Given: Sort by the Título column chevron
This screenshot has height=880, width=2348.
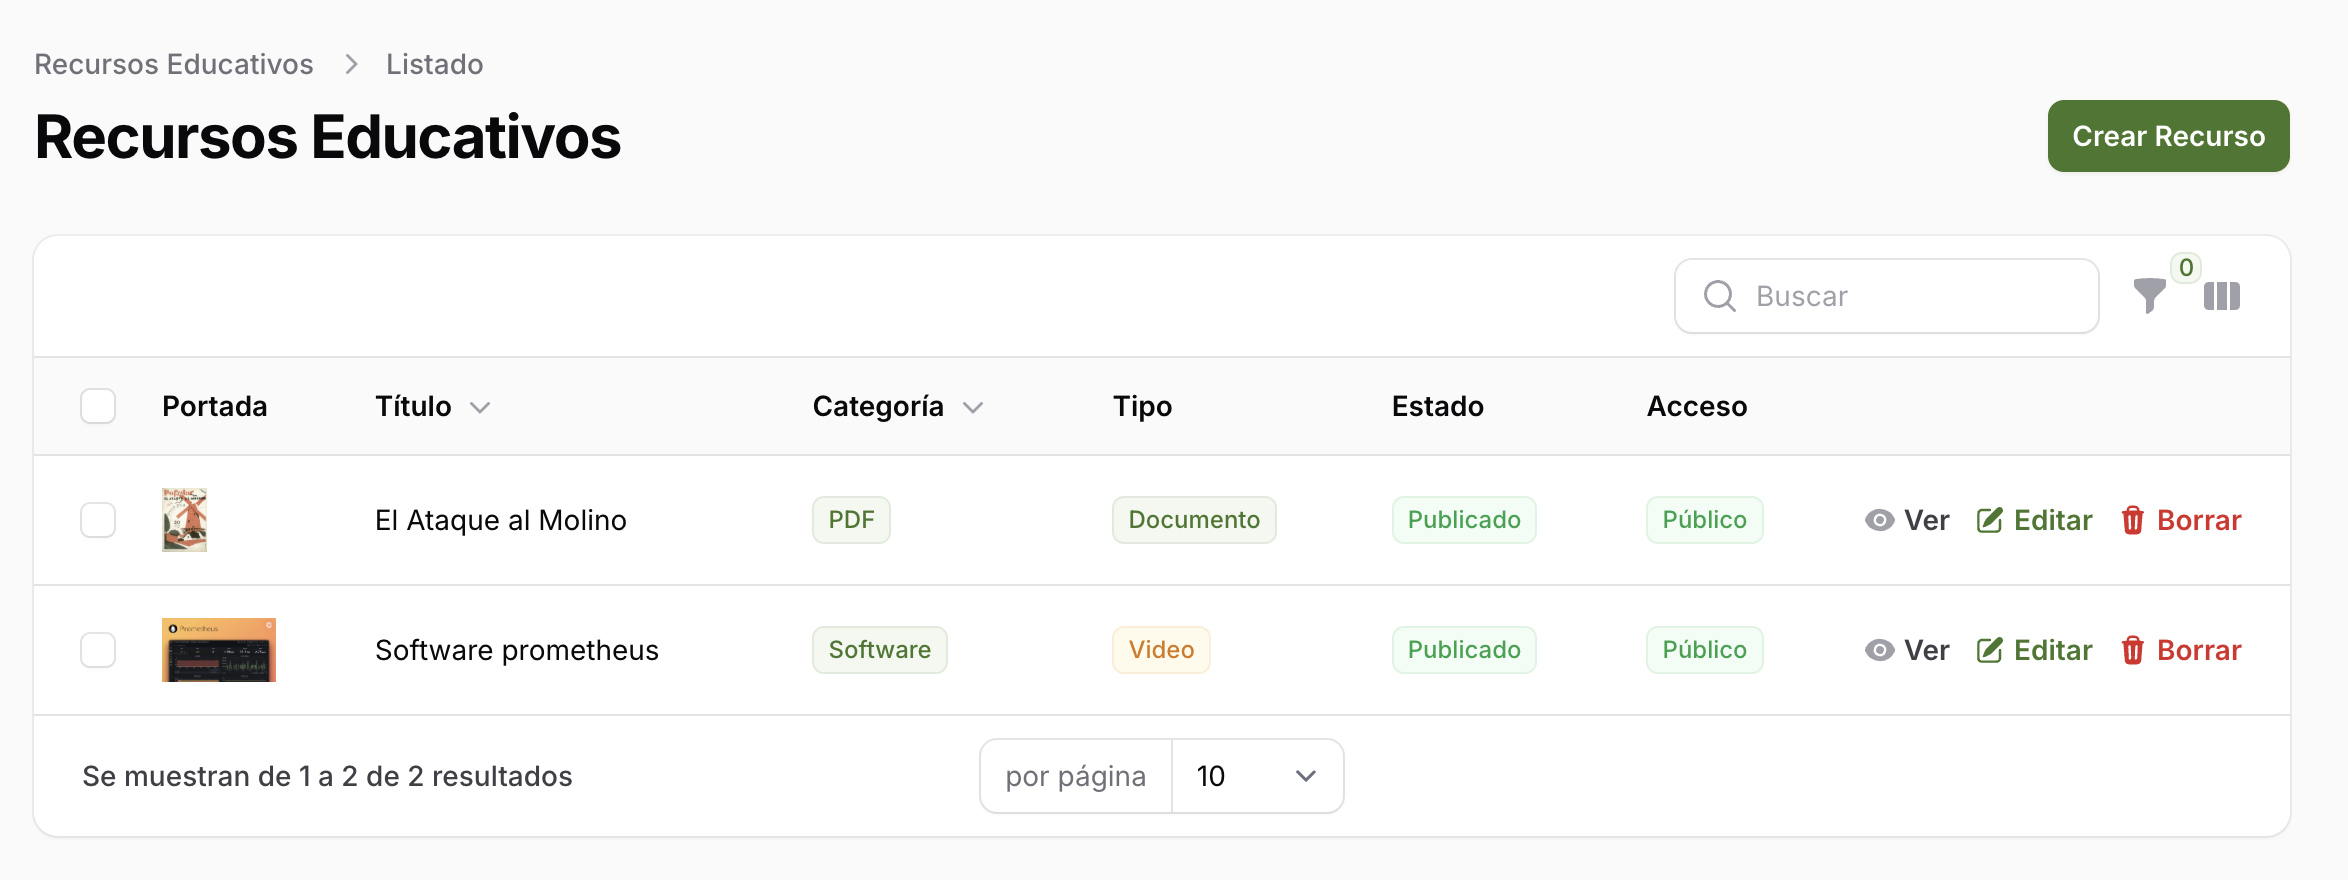Looking at the screenshot, I should point(480,407).
